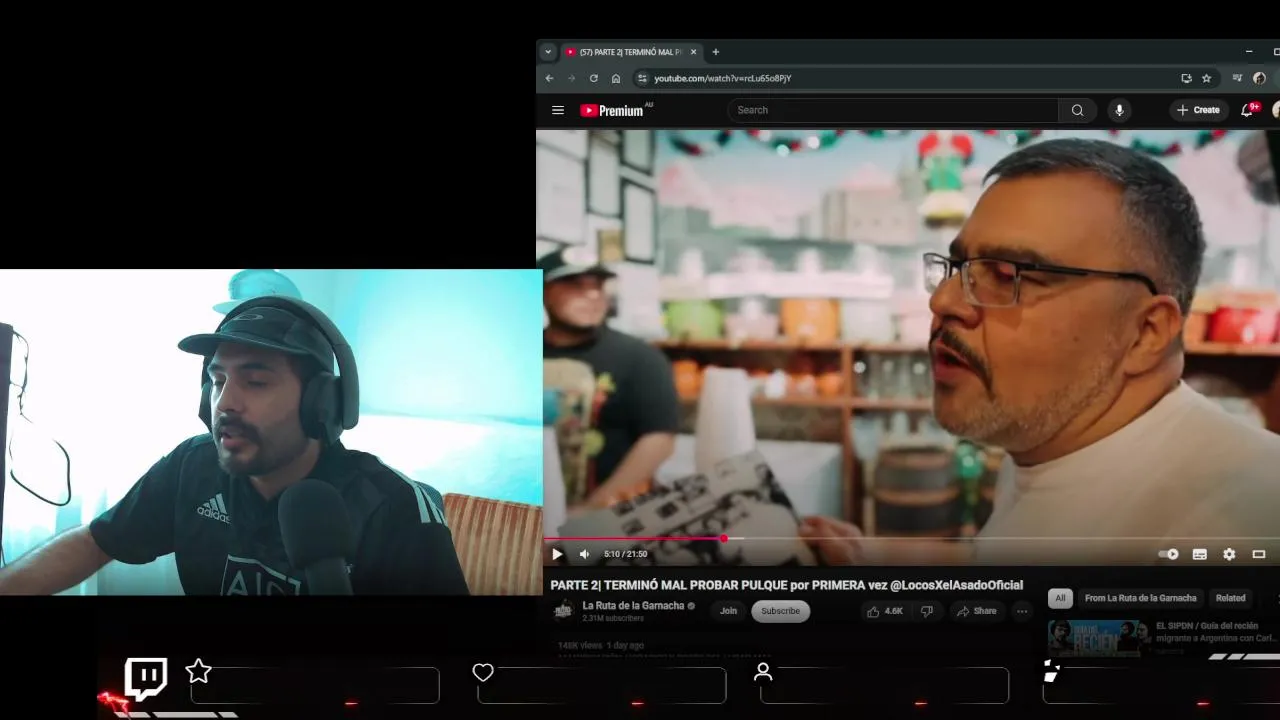
Task: Open the browser home page icon
Action: pyautogui.click(x=616, y=78)
